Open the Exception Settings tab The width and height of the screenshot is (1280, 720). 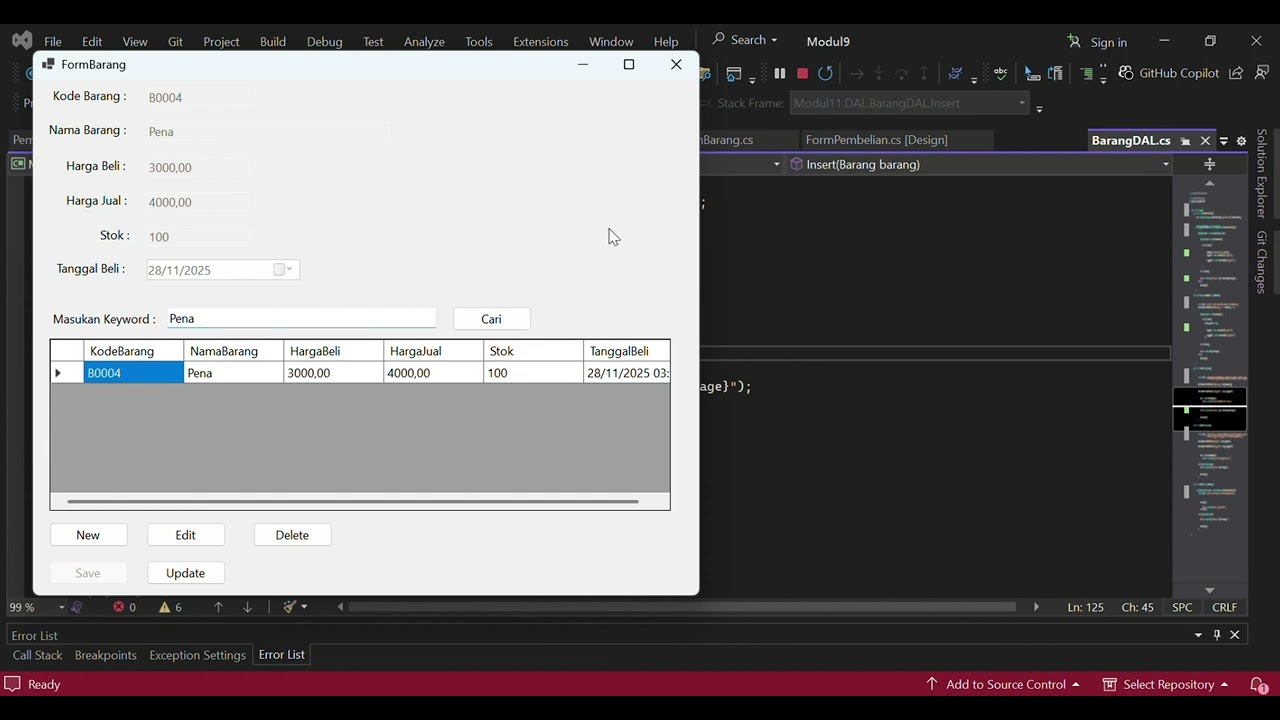click(x=197, y=655)
